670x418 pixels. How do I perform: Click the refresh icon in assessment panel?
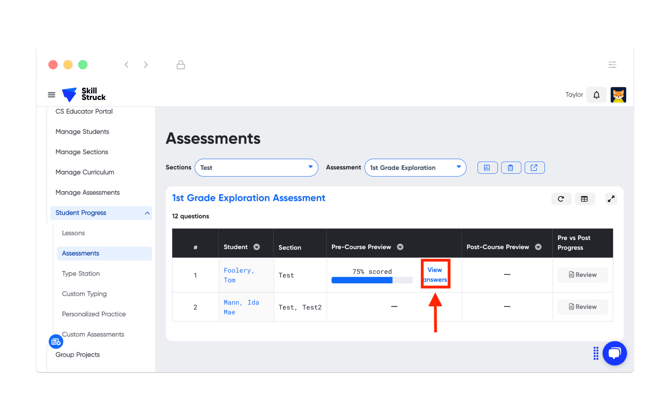pos(561,199)
